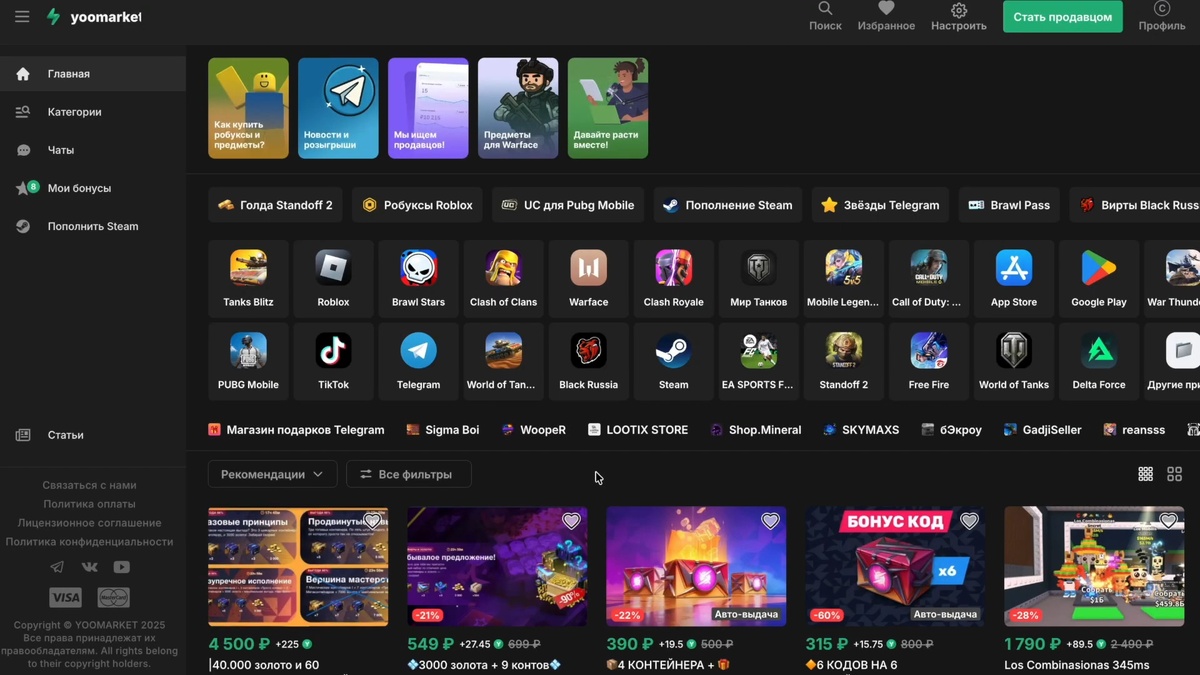1200x675 pixels.
Task: Open Чаты in the sidebar
Action: (93, 150)
